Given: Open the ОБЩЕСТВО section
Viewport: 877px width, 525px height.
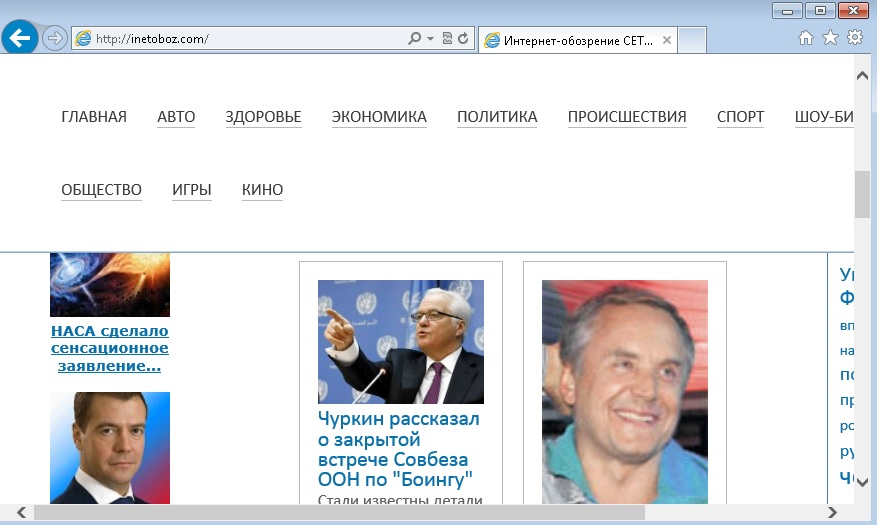Looking at the screenshot, I should 101,190.
